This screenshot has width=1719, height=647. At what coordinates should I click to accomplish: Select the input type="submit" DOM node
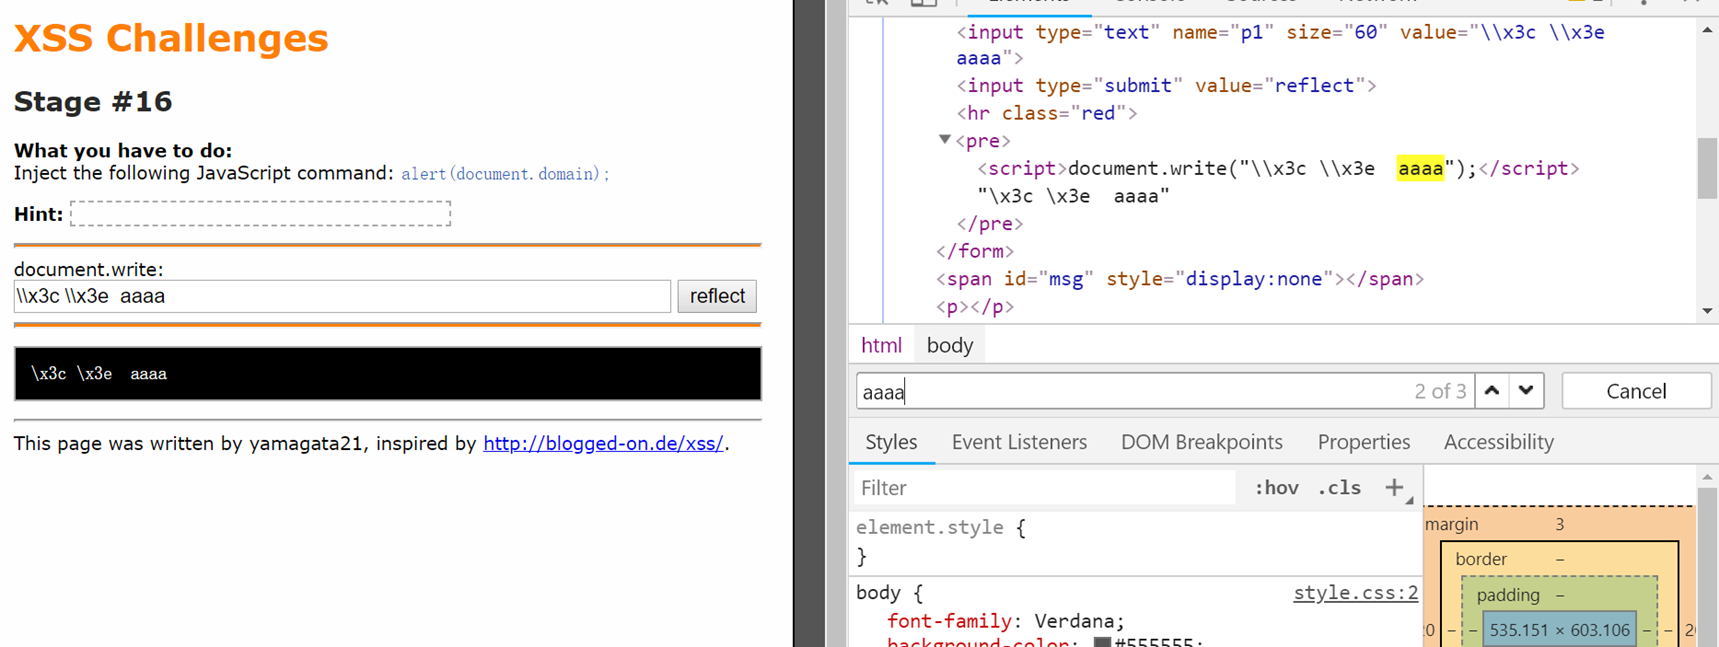1166,85
